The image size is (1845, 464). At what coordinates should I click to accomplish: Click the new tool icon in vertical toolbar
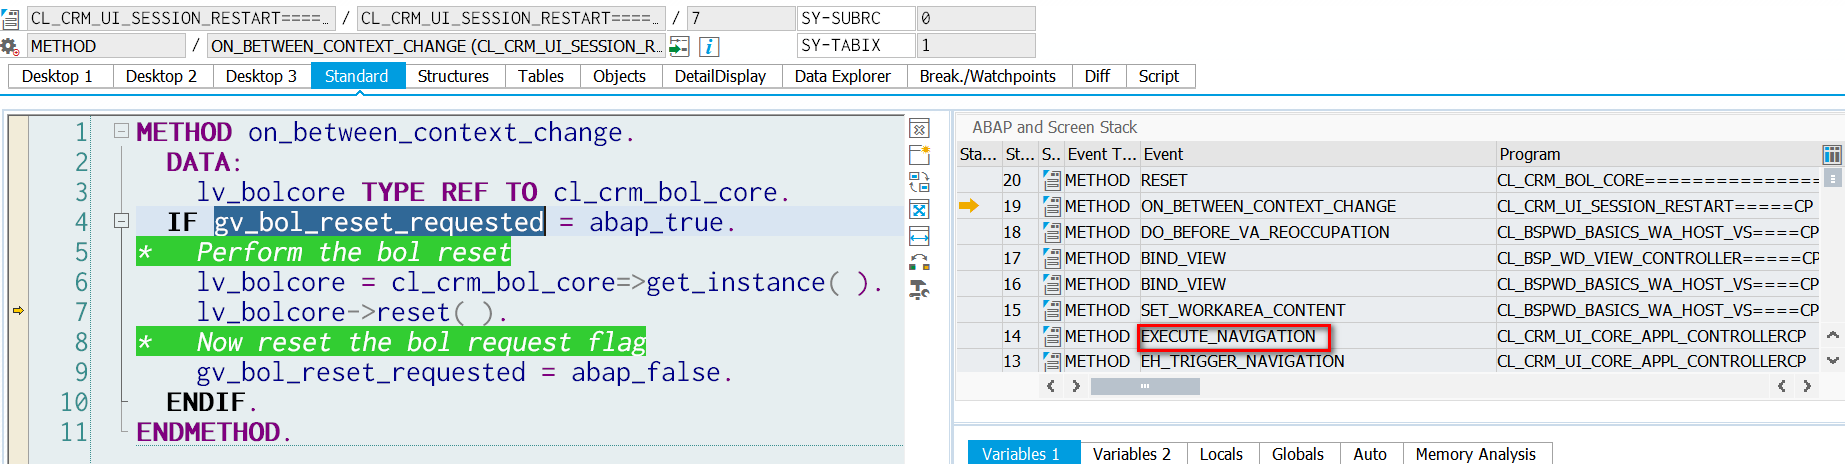pos(919,155)
